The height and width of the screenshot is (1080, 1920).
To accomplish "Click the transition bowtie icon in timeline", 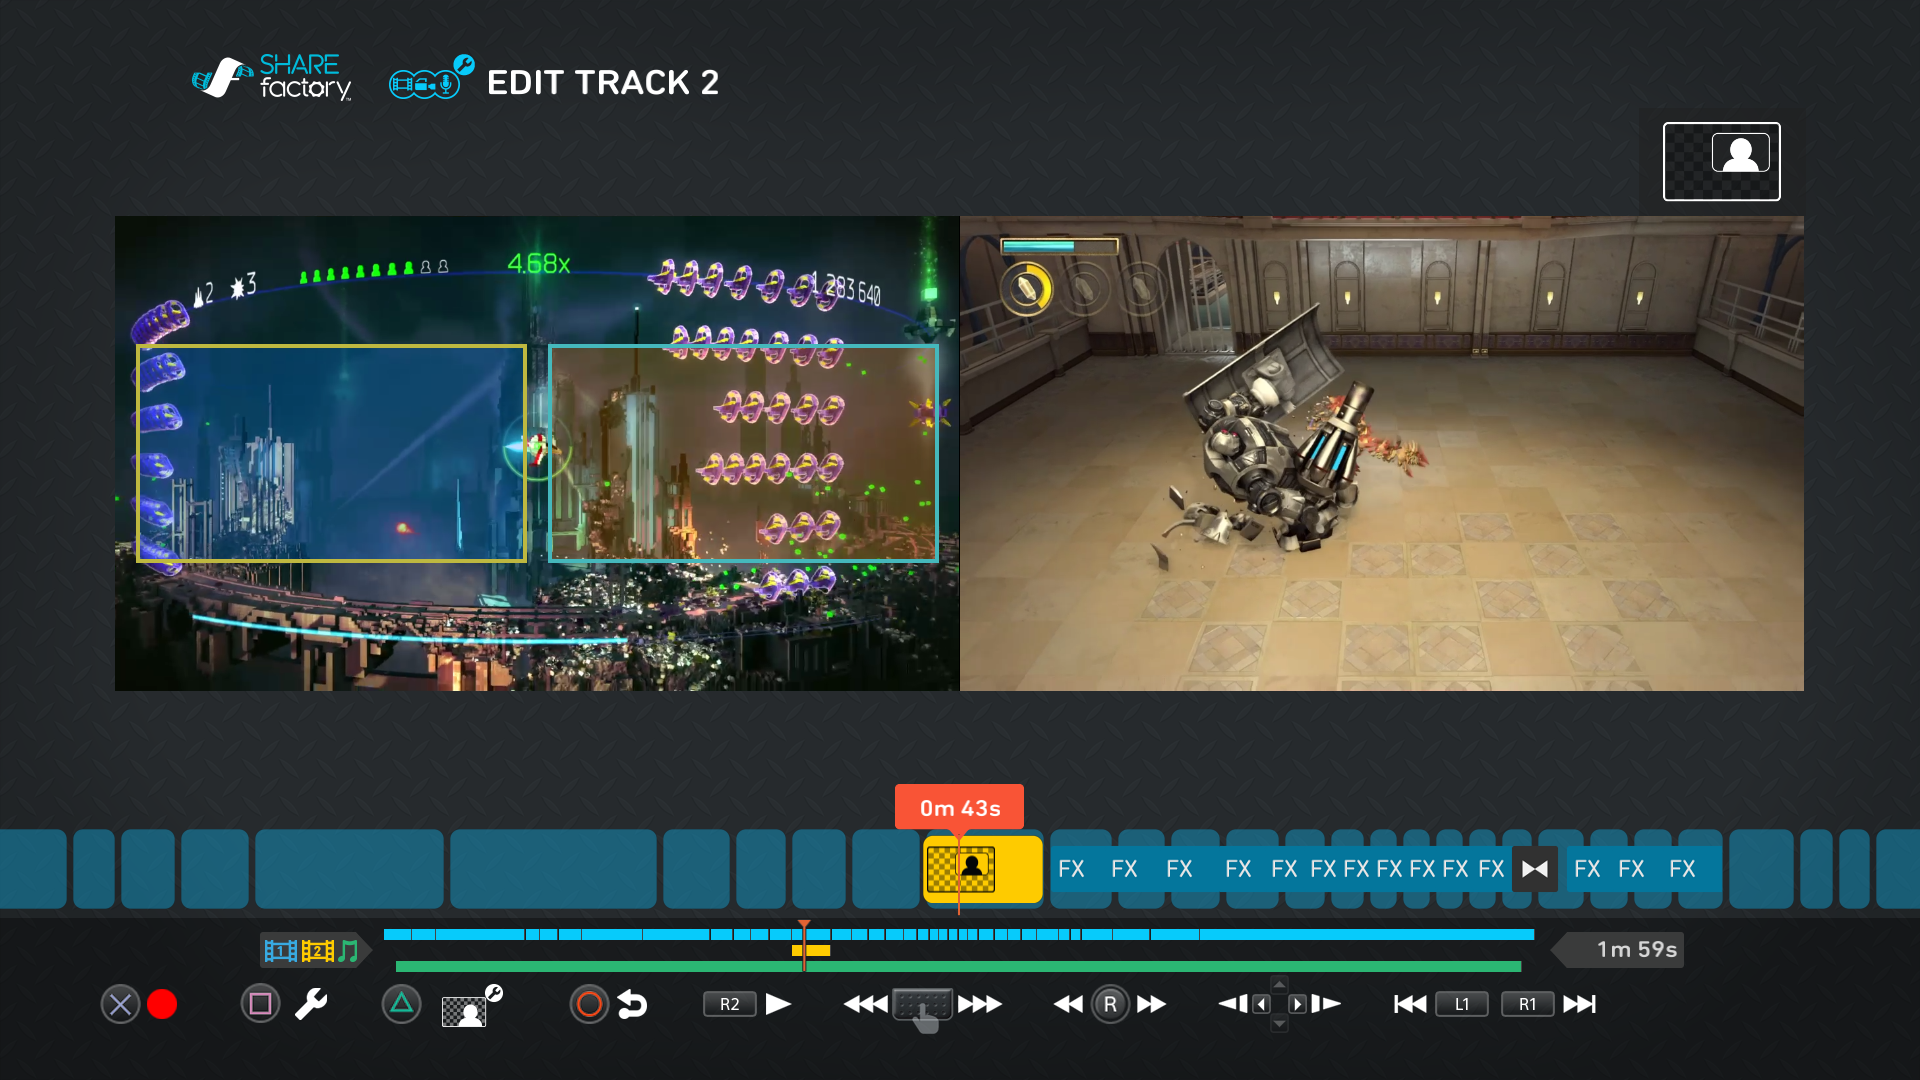I will coord(1535,869).
